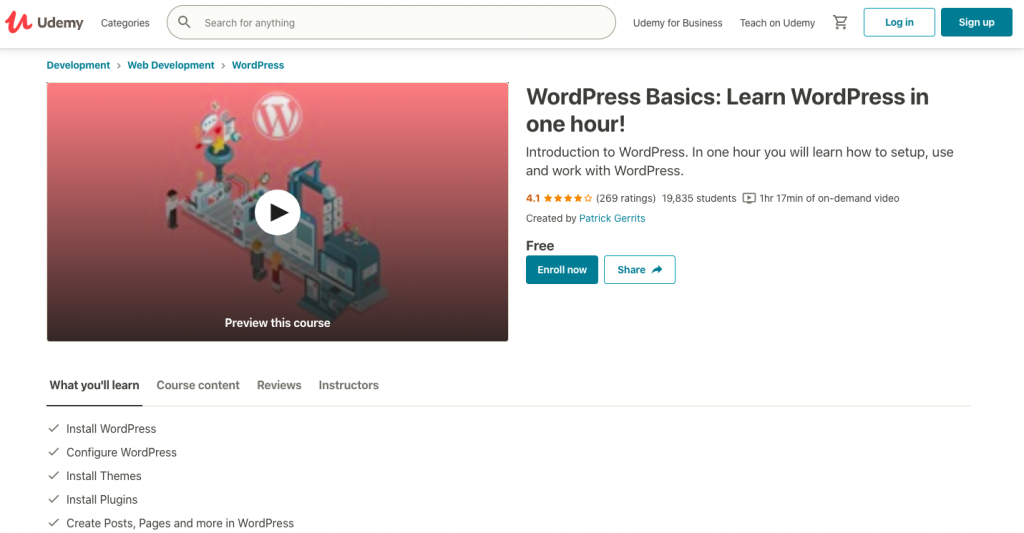
Task: Switch to Course content tab
Action: (x=198, y=385)
